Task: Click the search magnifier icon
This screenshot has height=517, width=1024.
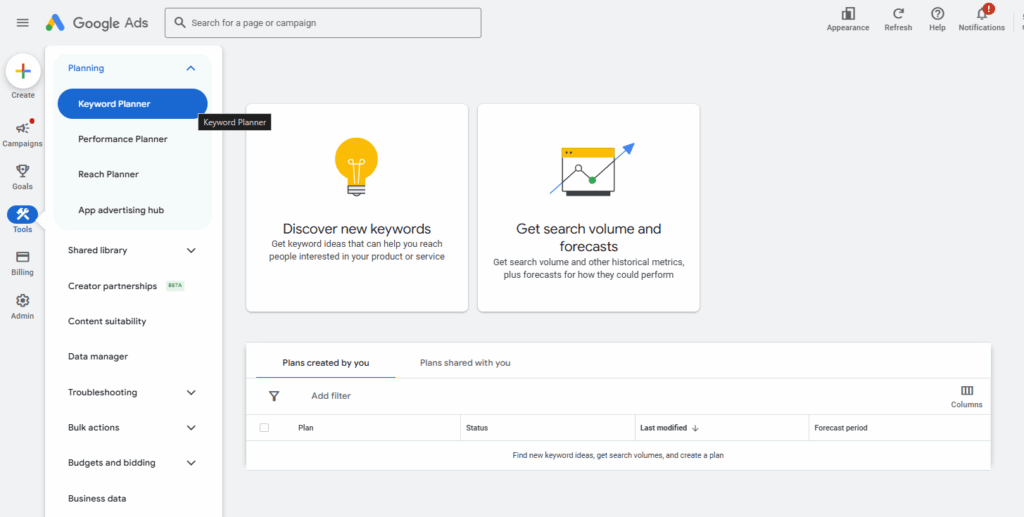Action: tap(180, 23)
